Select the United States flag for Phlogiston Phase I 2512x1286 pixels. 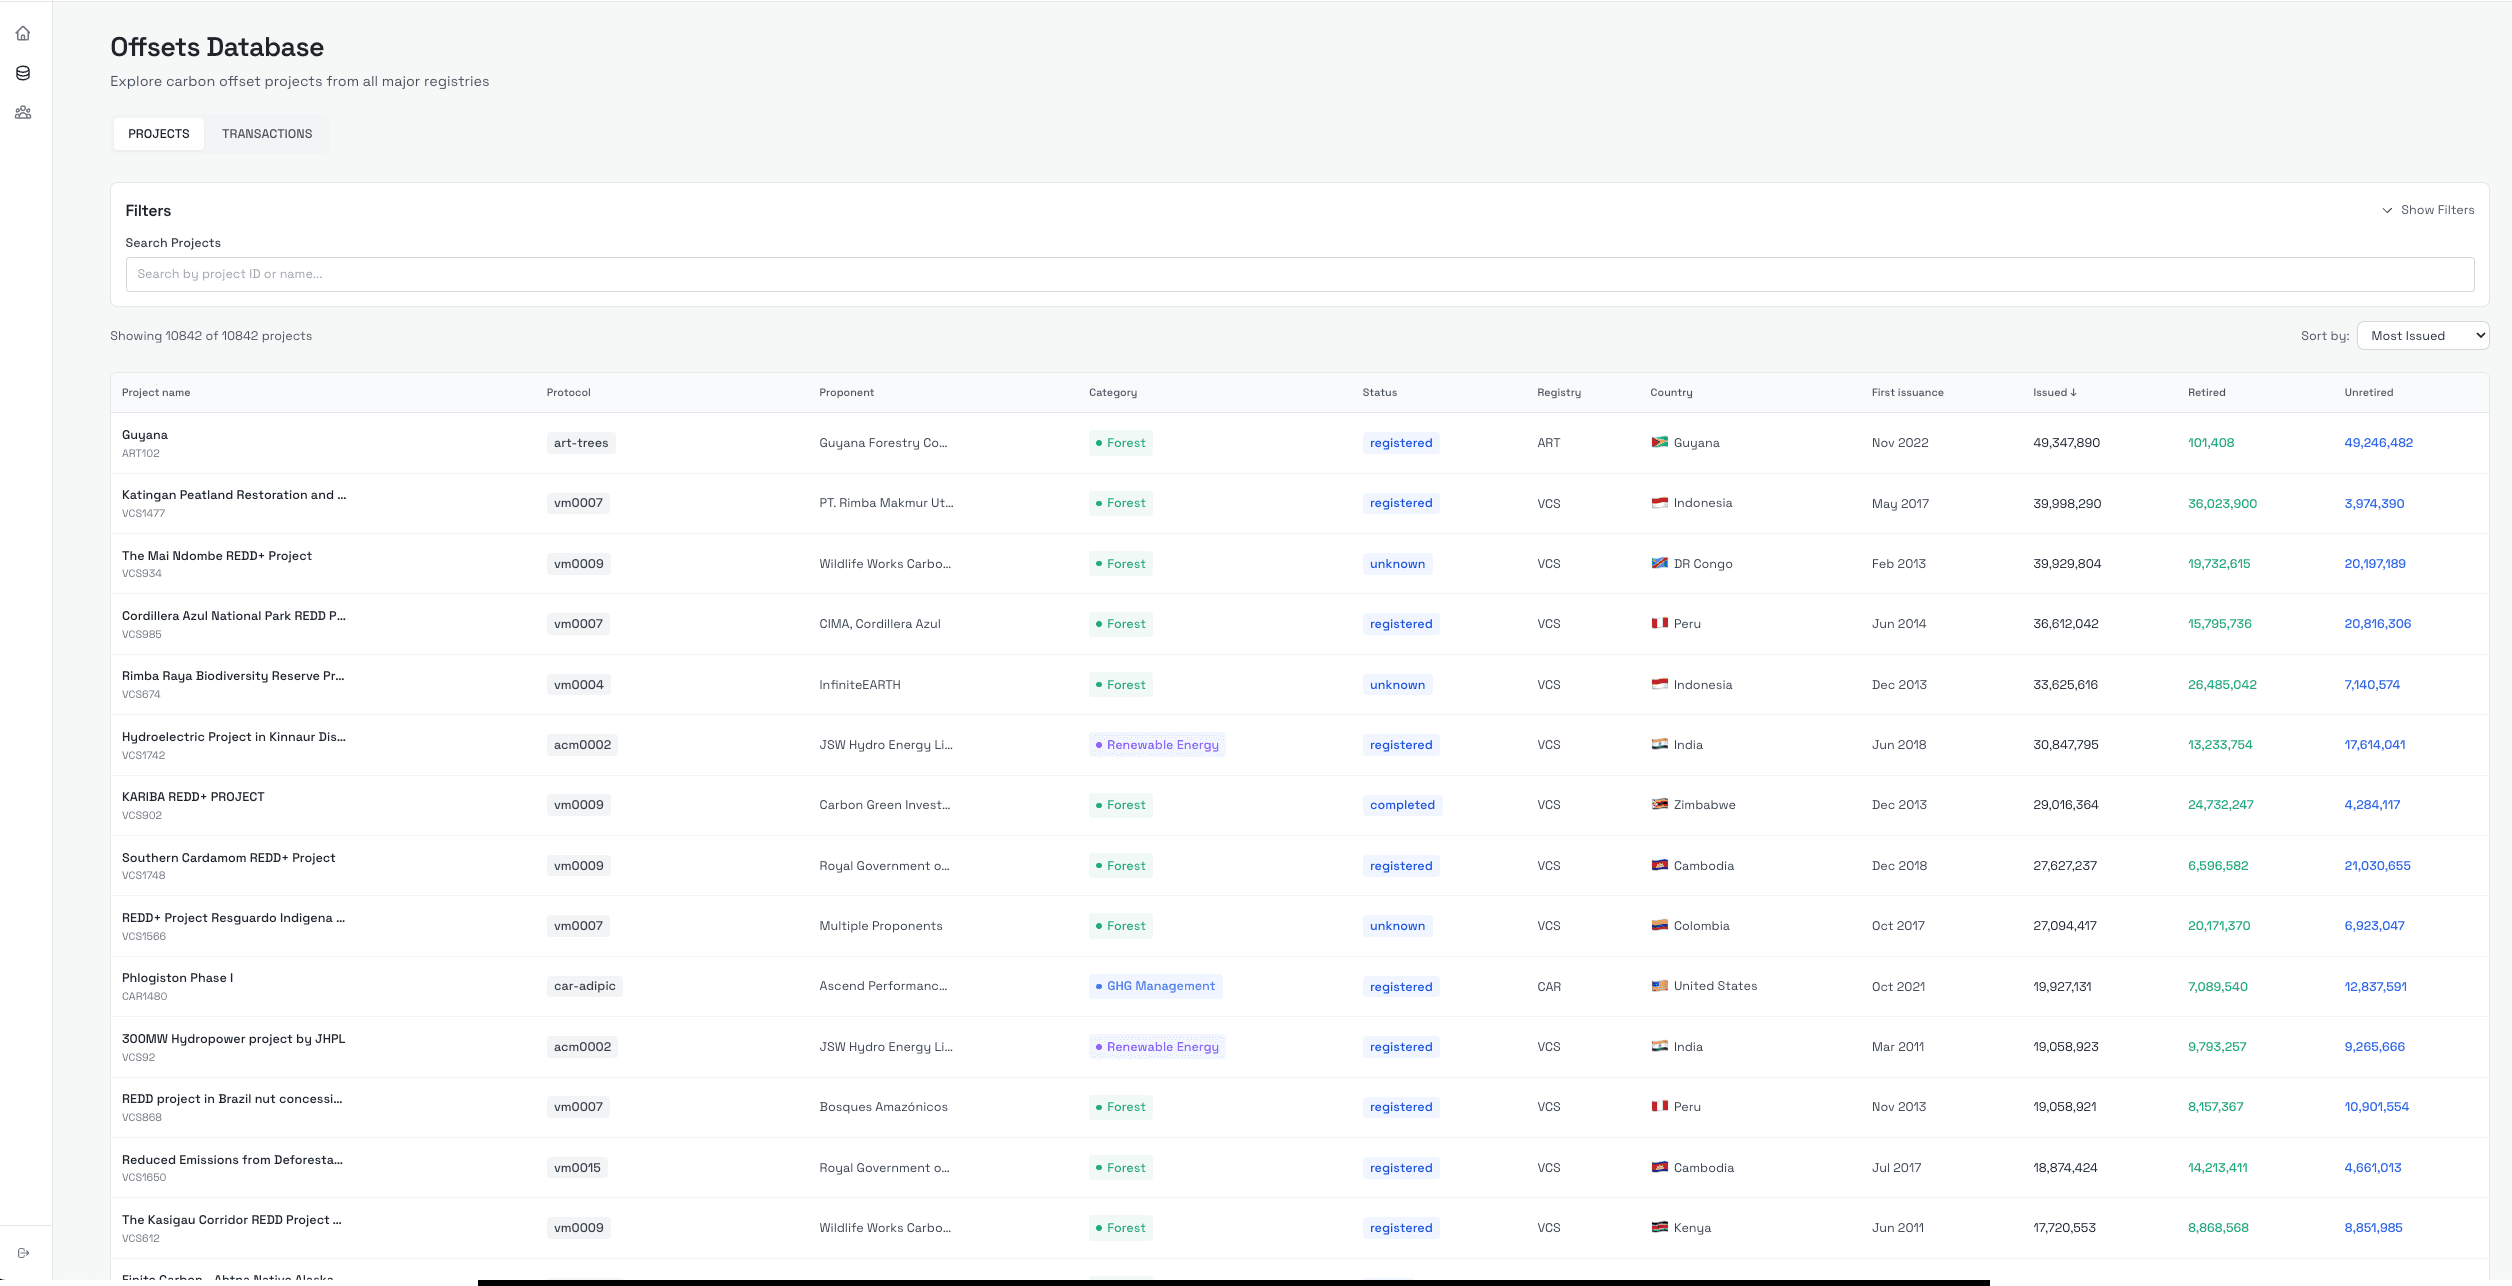[x=1659, y=986]
